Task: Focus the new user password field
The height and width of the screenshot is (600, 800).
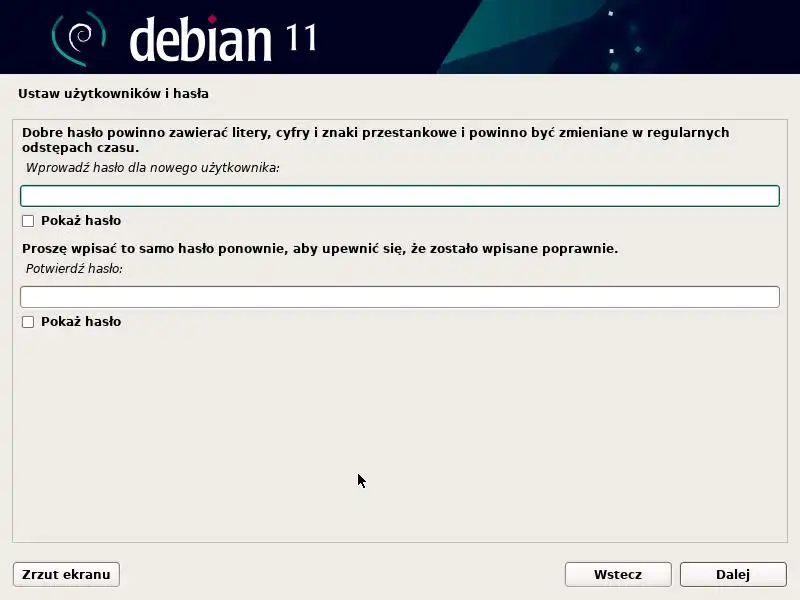Action: [x=400, y=196]
